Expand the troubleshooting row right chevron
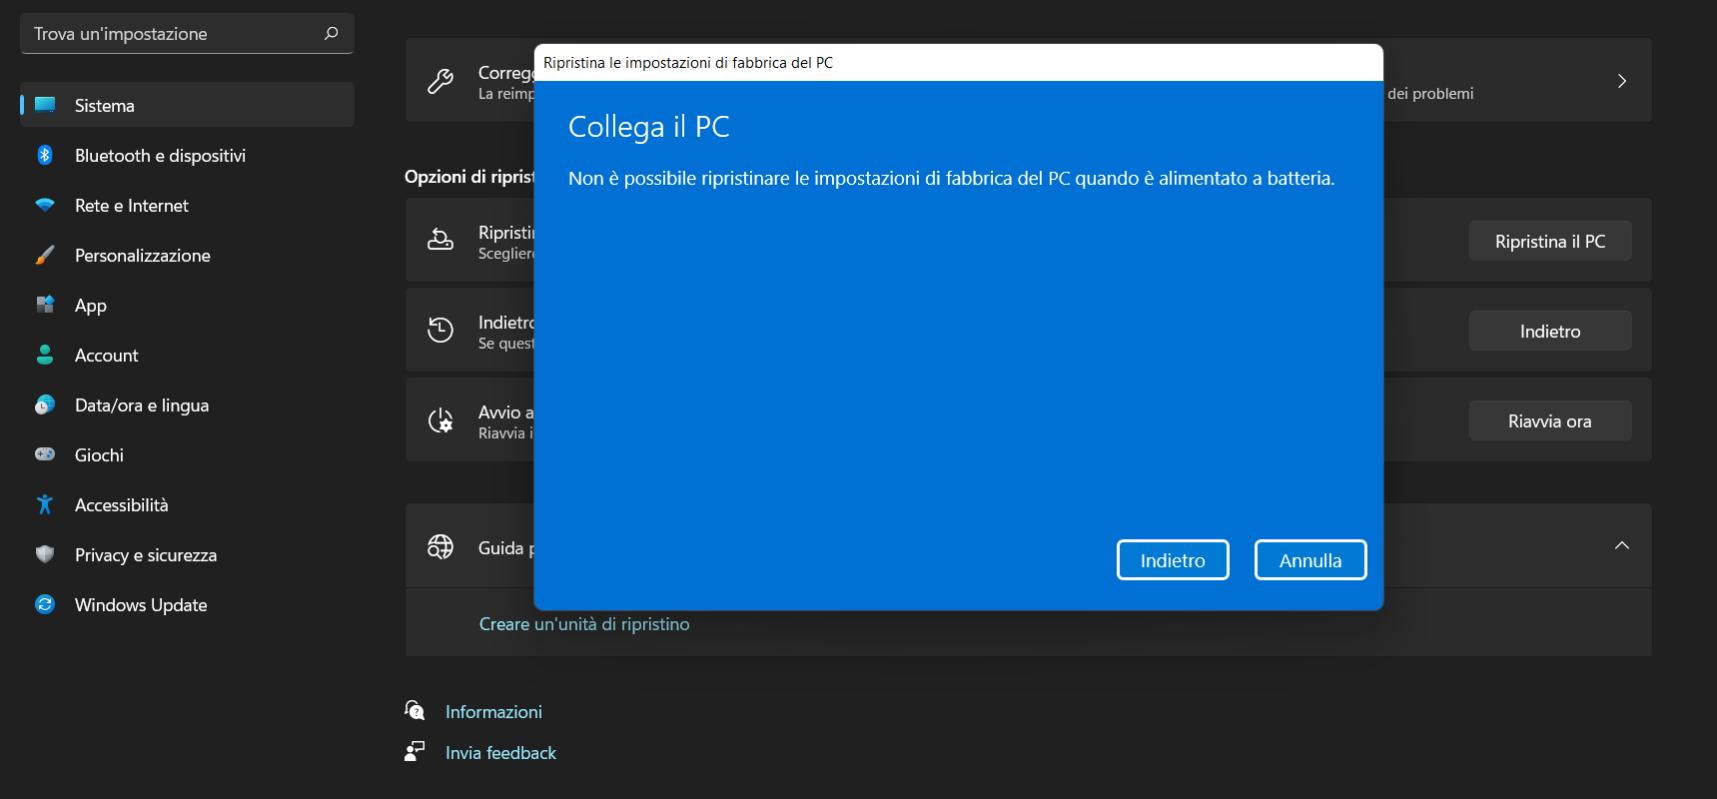The width and height of the screenshot is (1717, 799). point(1622,81)
